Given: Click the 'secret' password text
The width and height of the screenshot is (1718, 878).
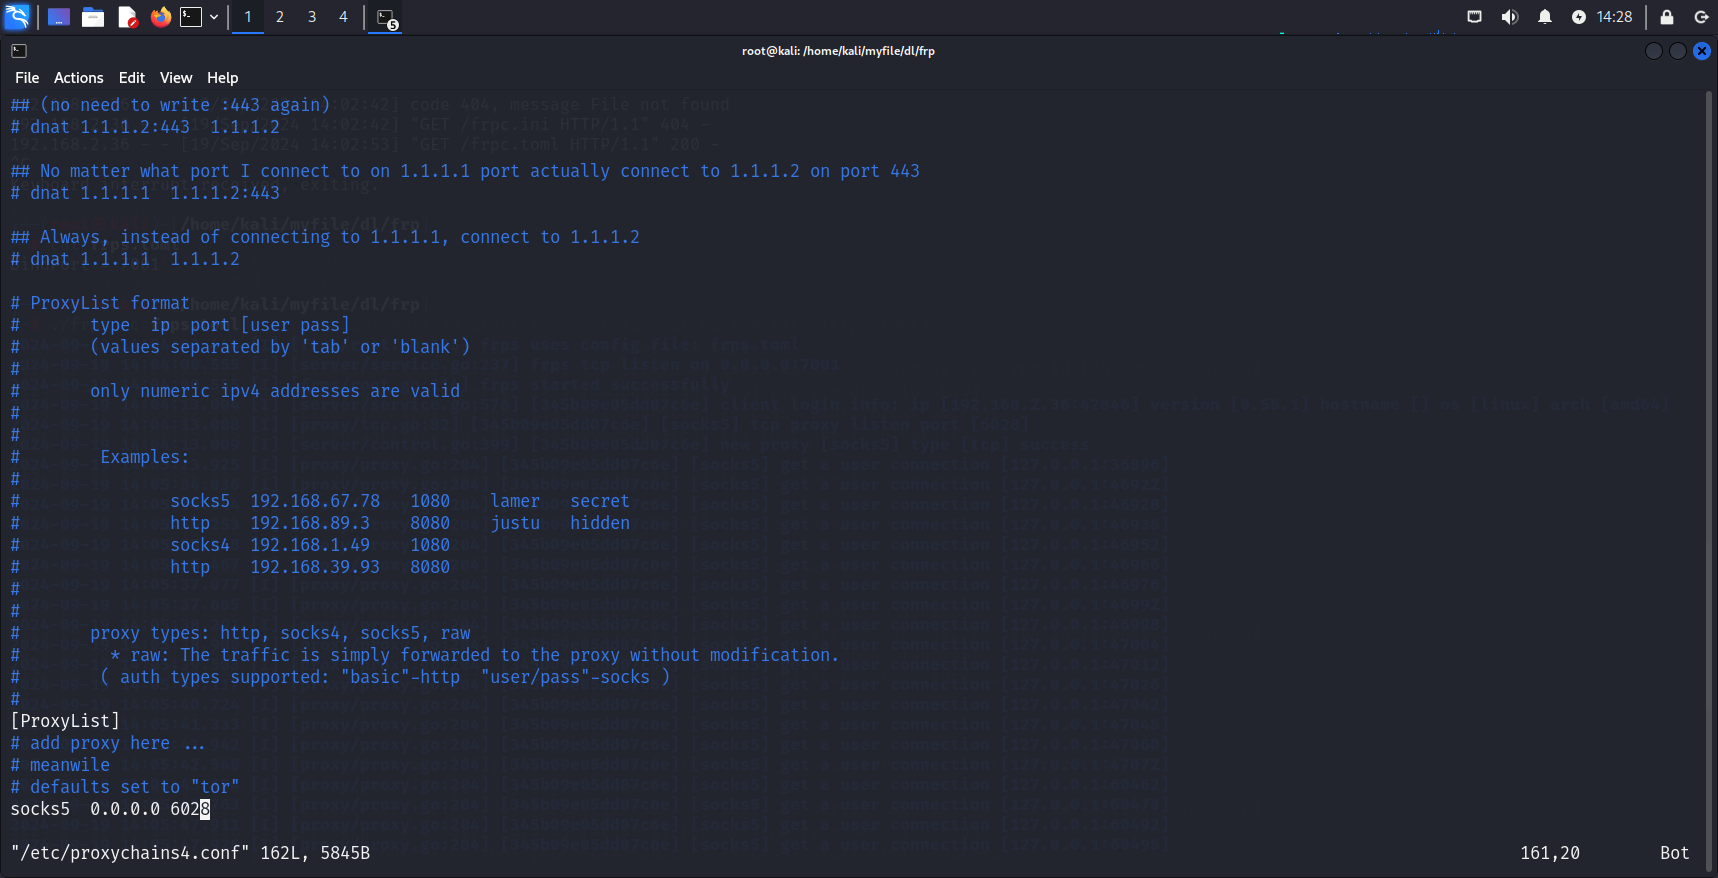Looking at the screenshot, I should (x=600, y=501).
